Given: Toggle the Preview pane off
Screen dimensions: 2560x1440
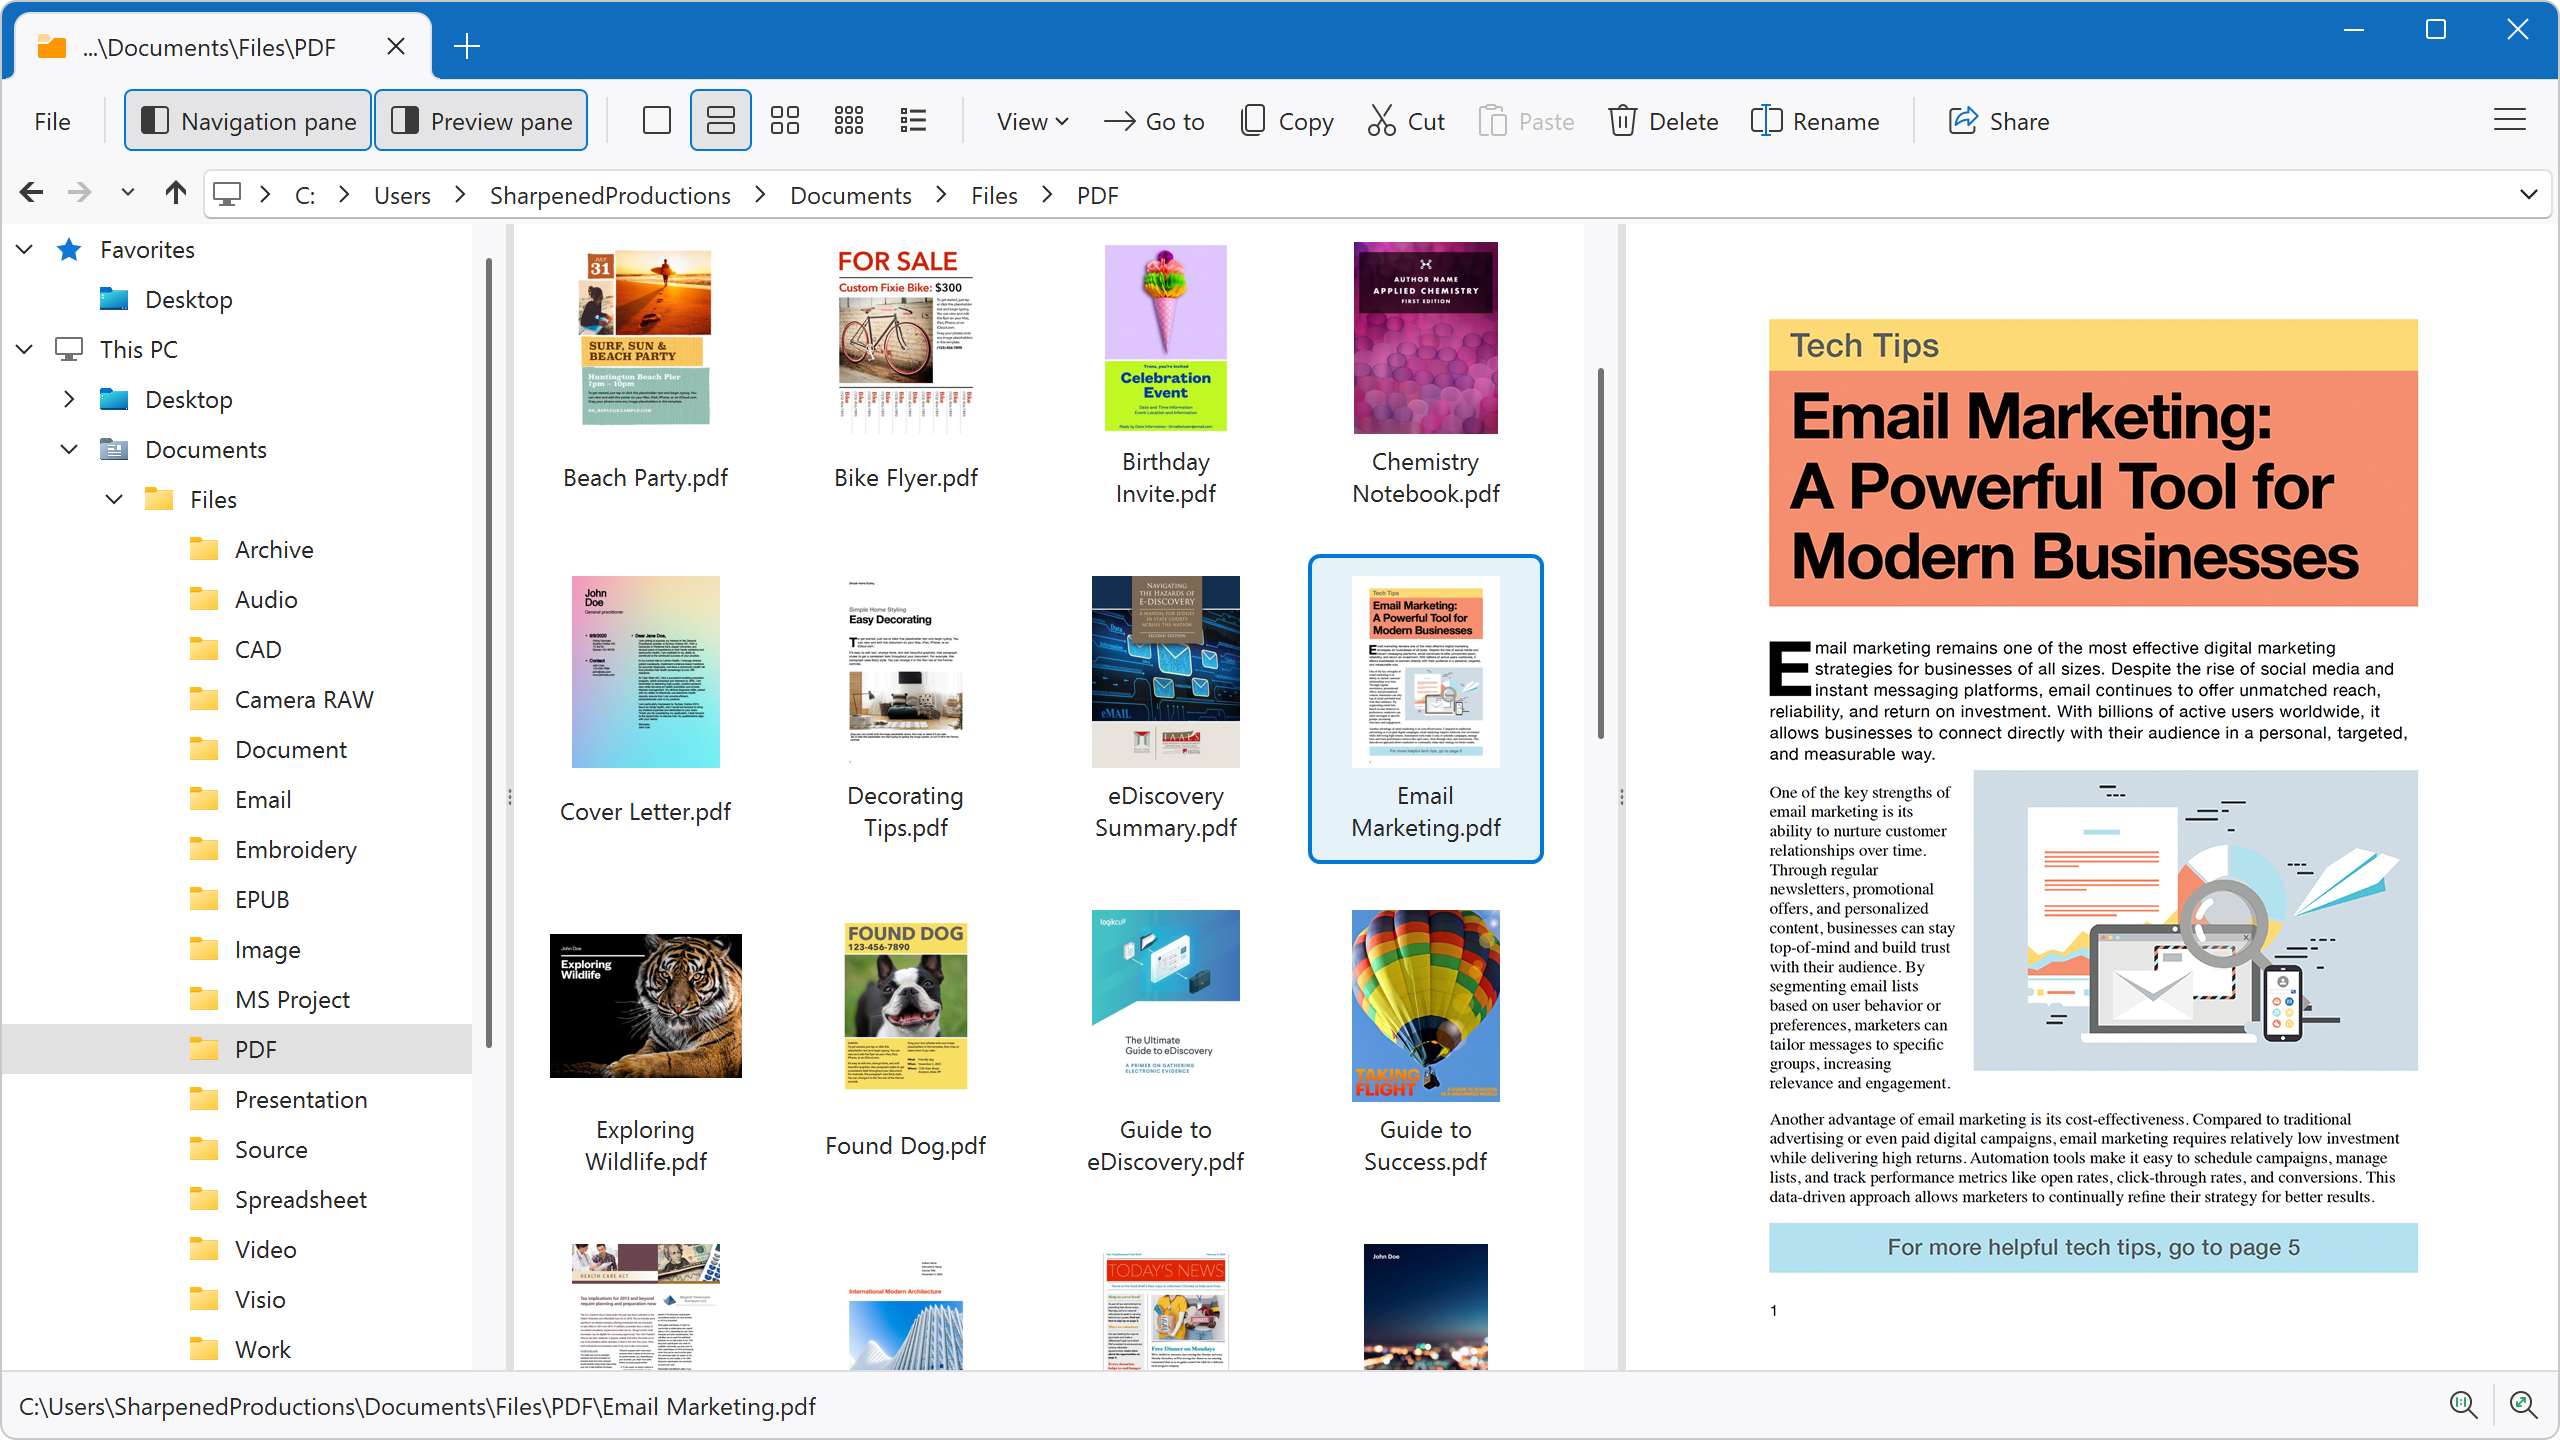Looking at the screenshot, I should click(x=481, y=120).
